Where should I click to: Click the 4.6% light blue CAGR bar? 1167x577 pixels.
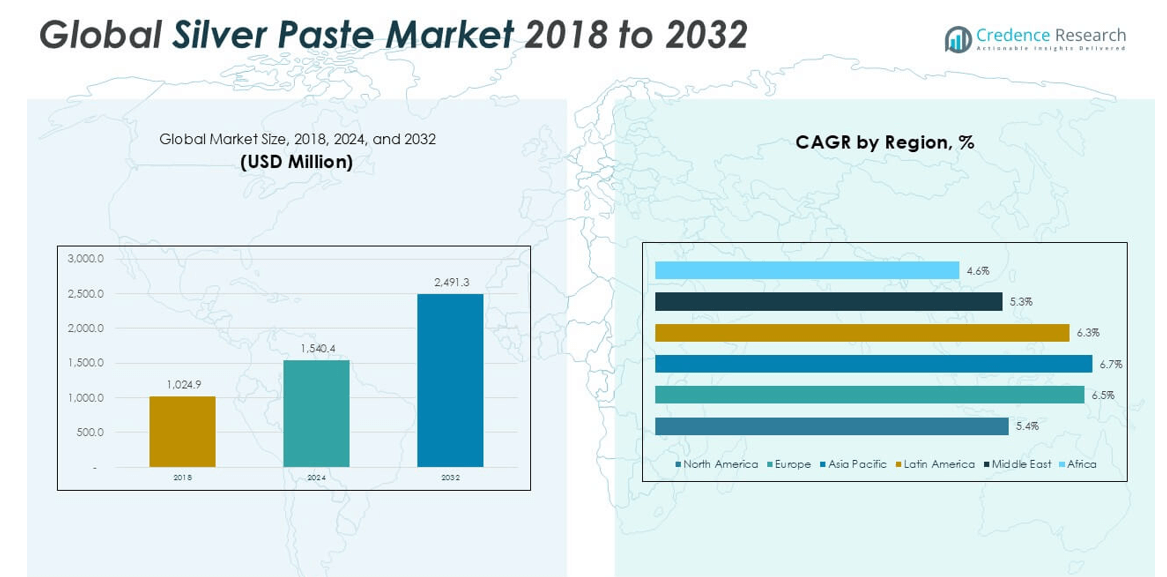tap(807, 270)
